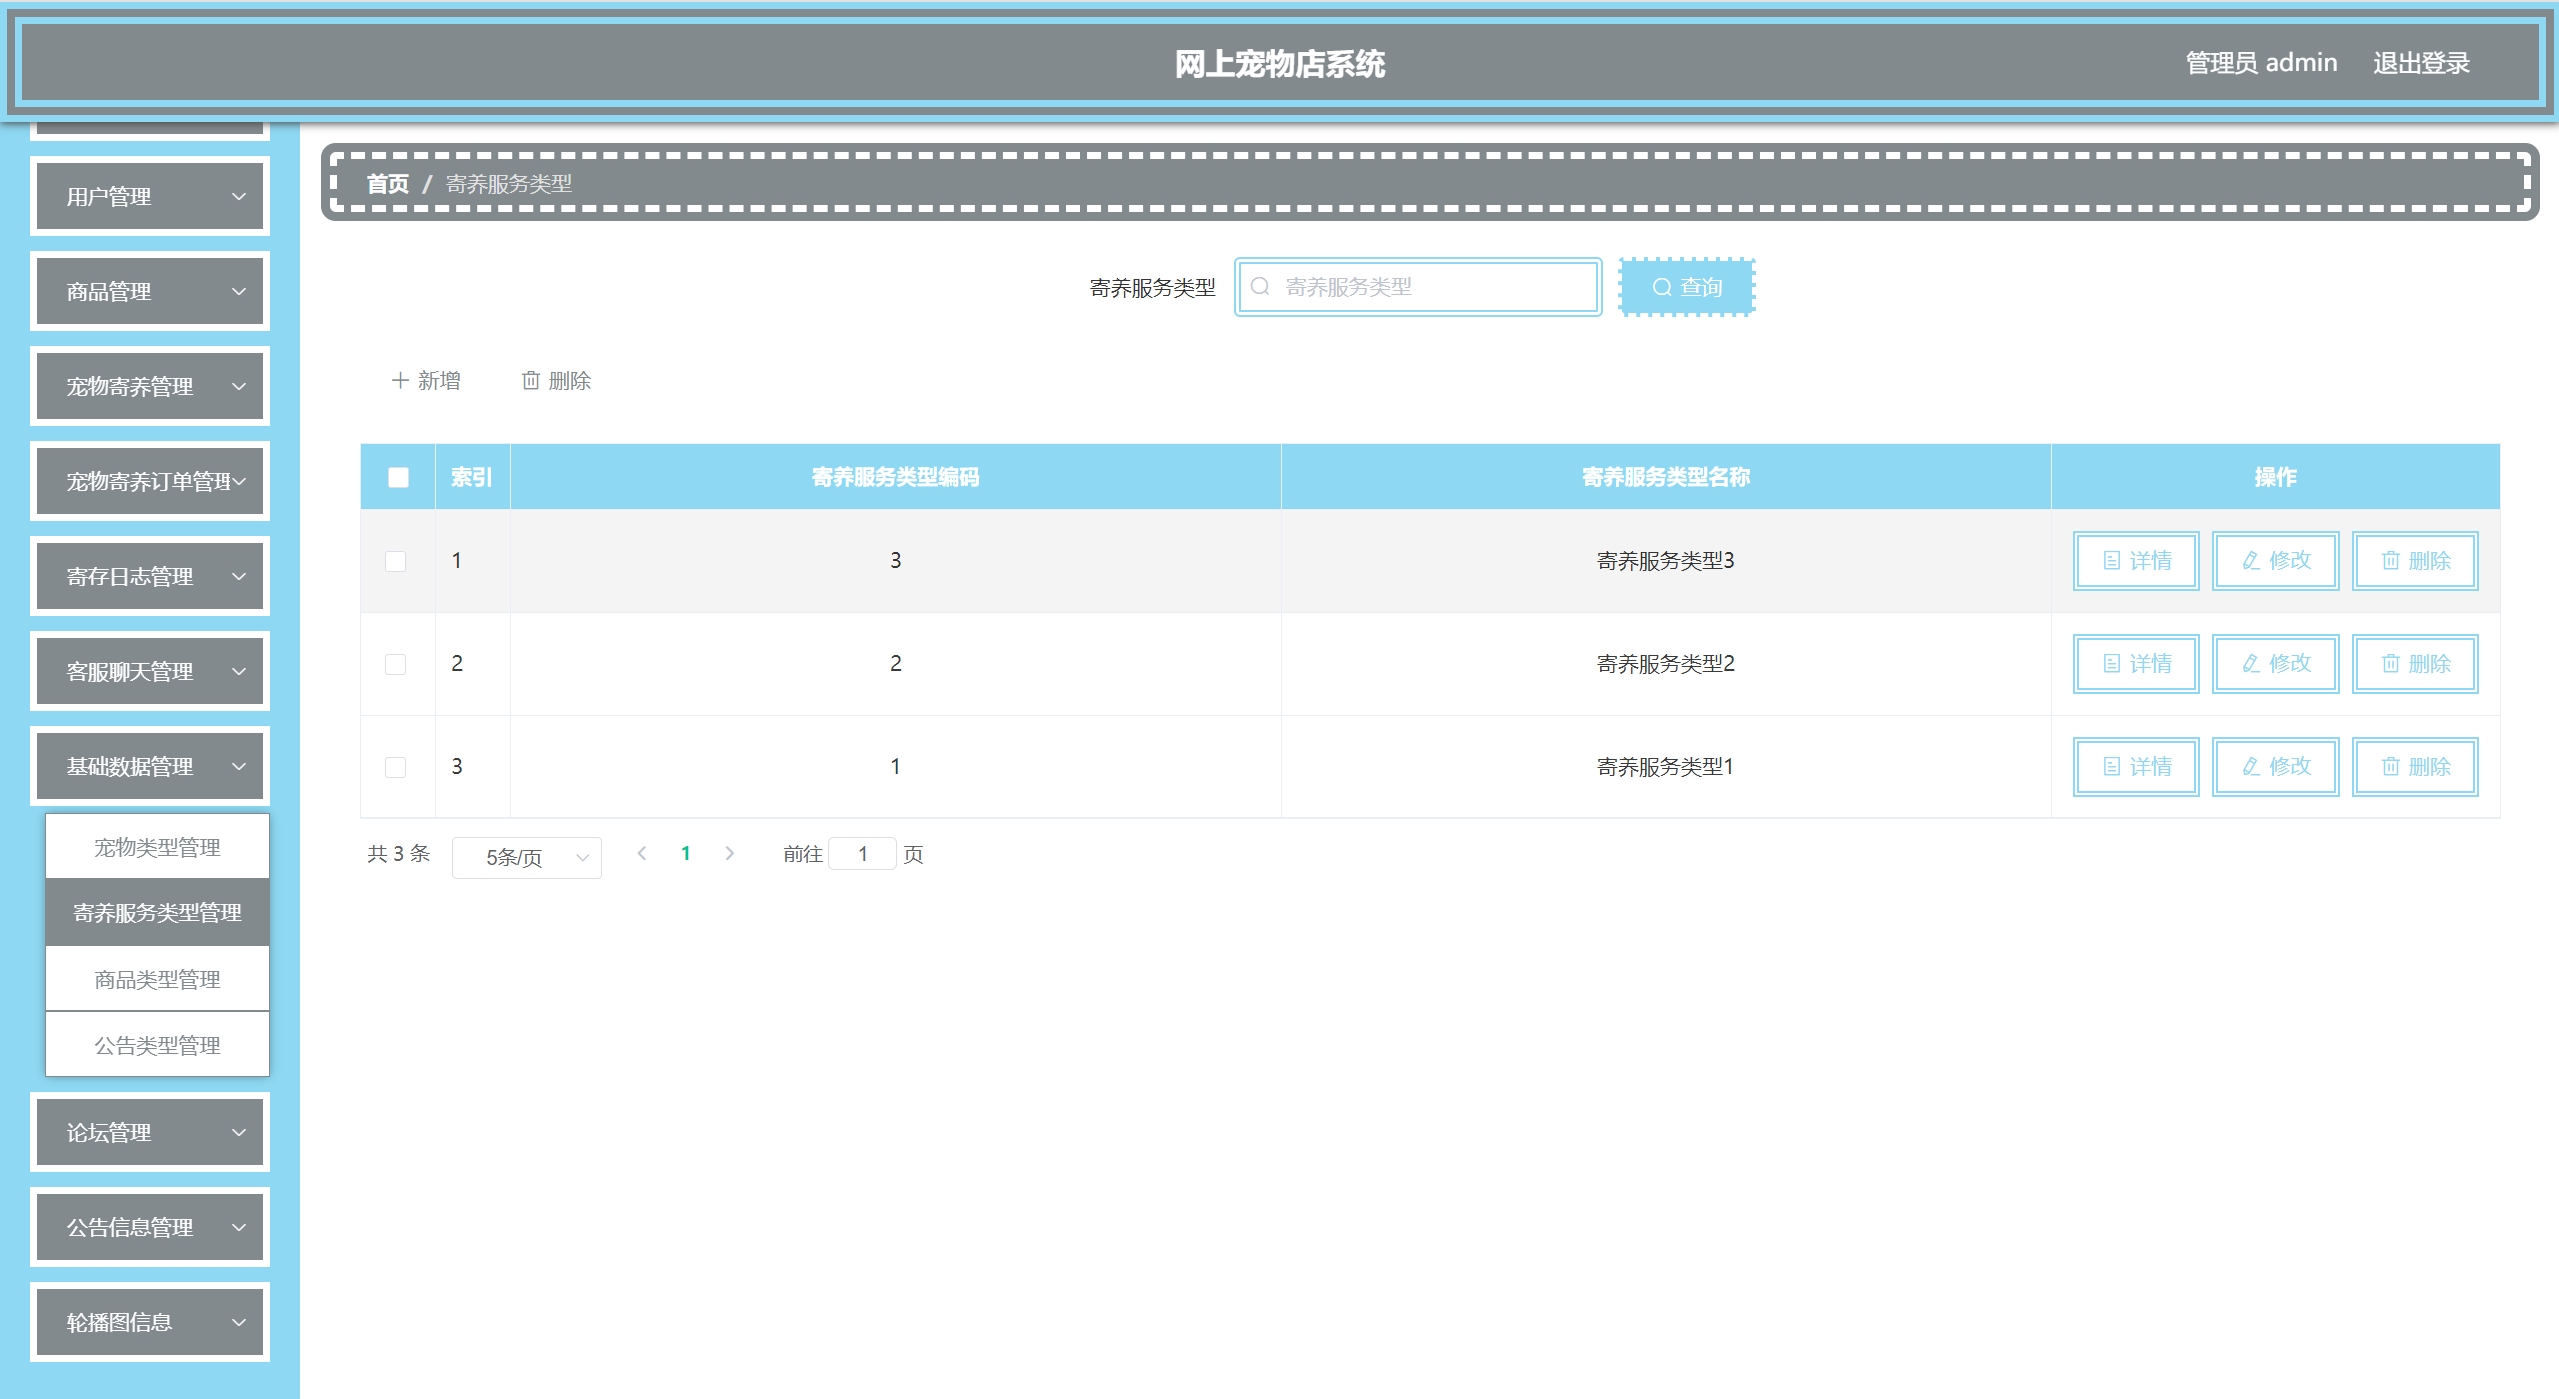Expand the 用户管理 sidebar menu
Screen dimensions: 2559x1399
click(150, 197)
